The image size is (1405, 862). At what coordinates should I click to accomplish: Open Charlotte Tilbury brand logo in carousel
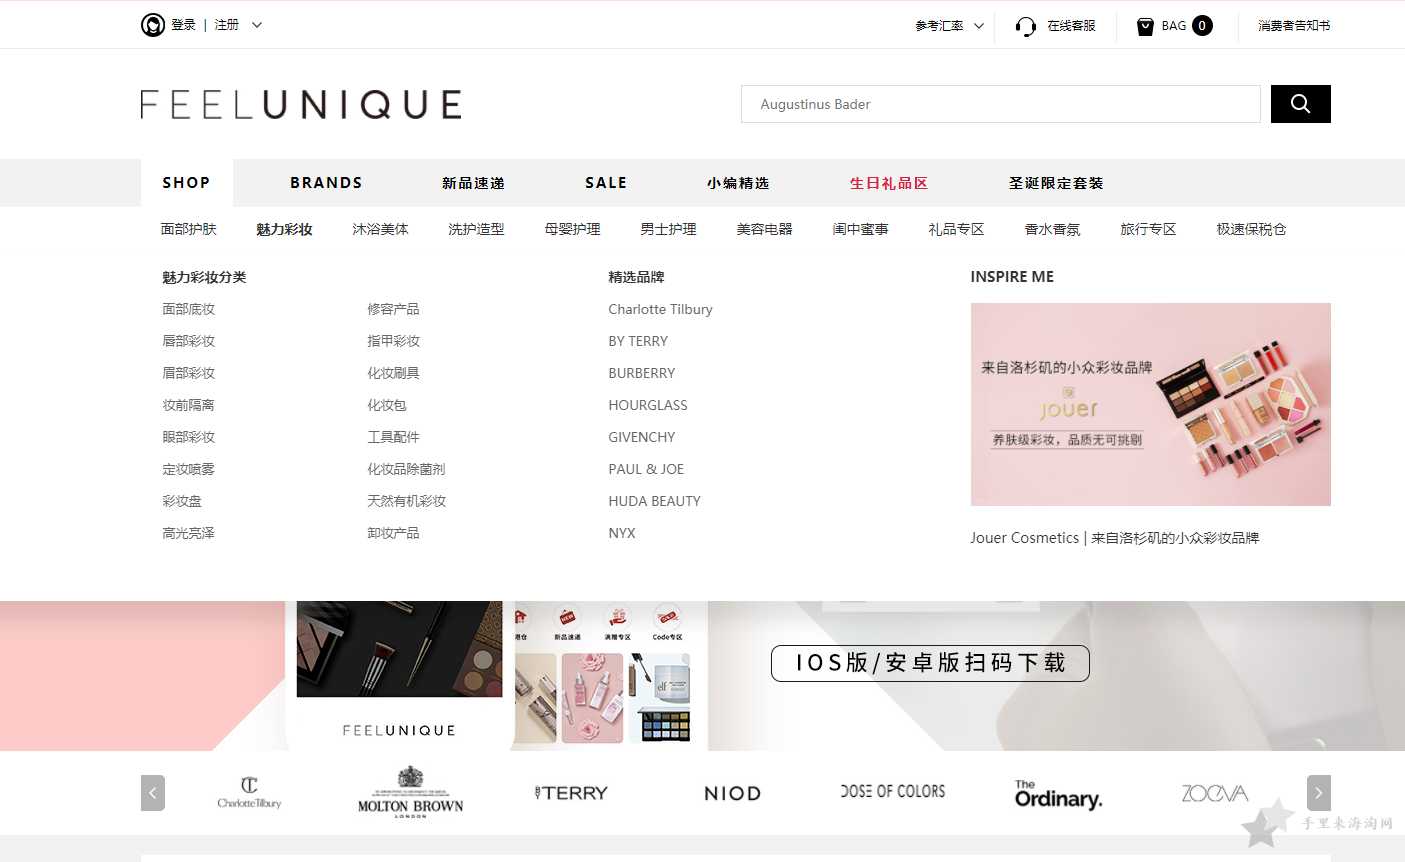click(249, 793)
